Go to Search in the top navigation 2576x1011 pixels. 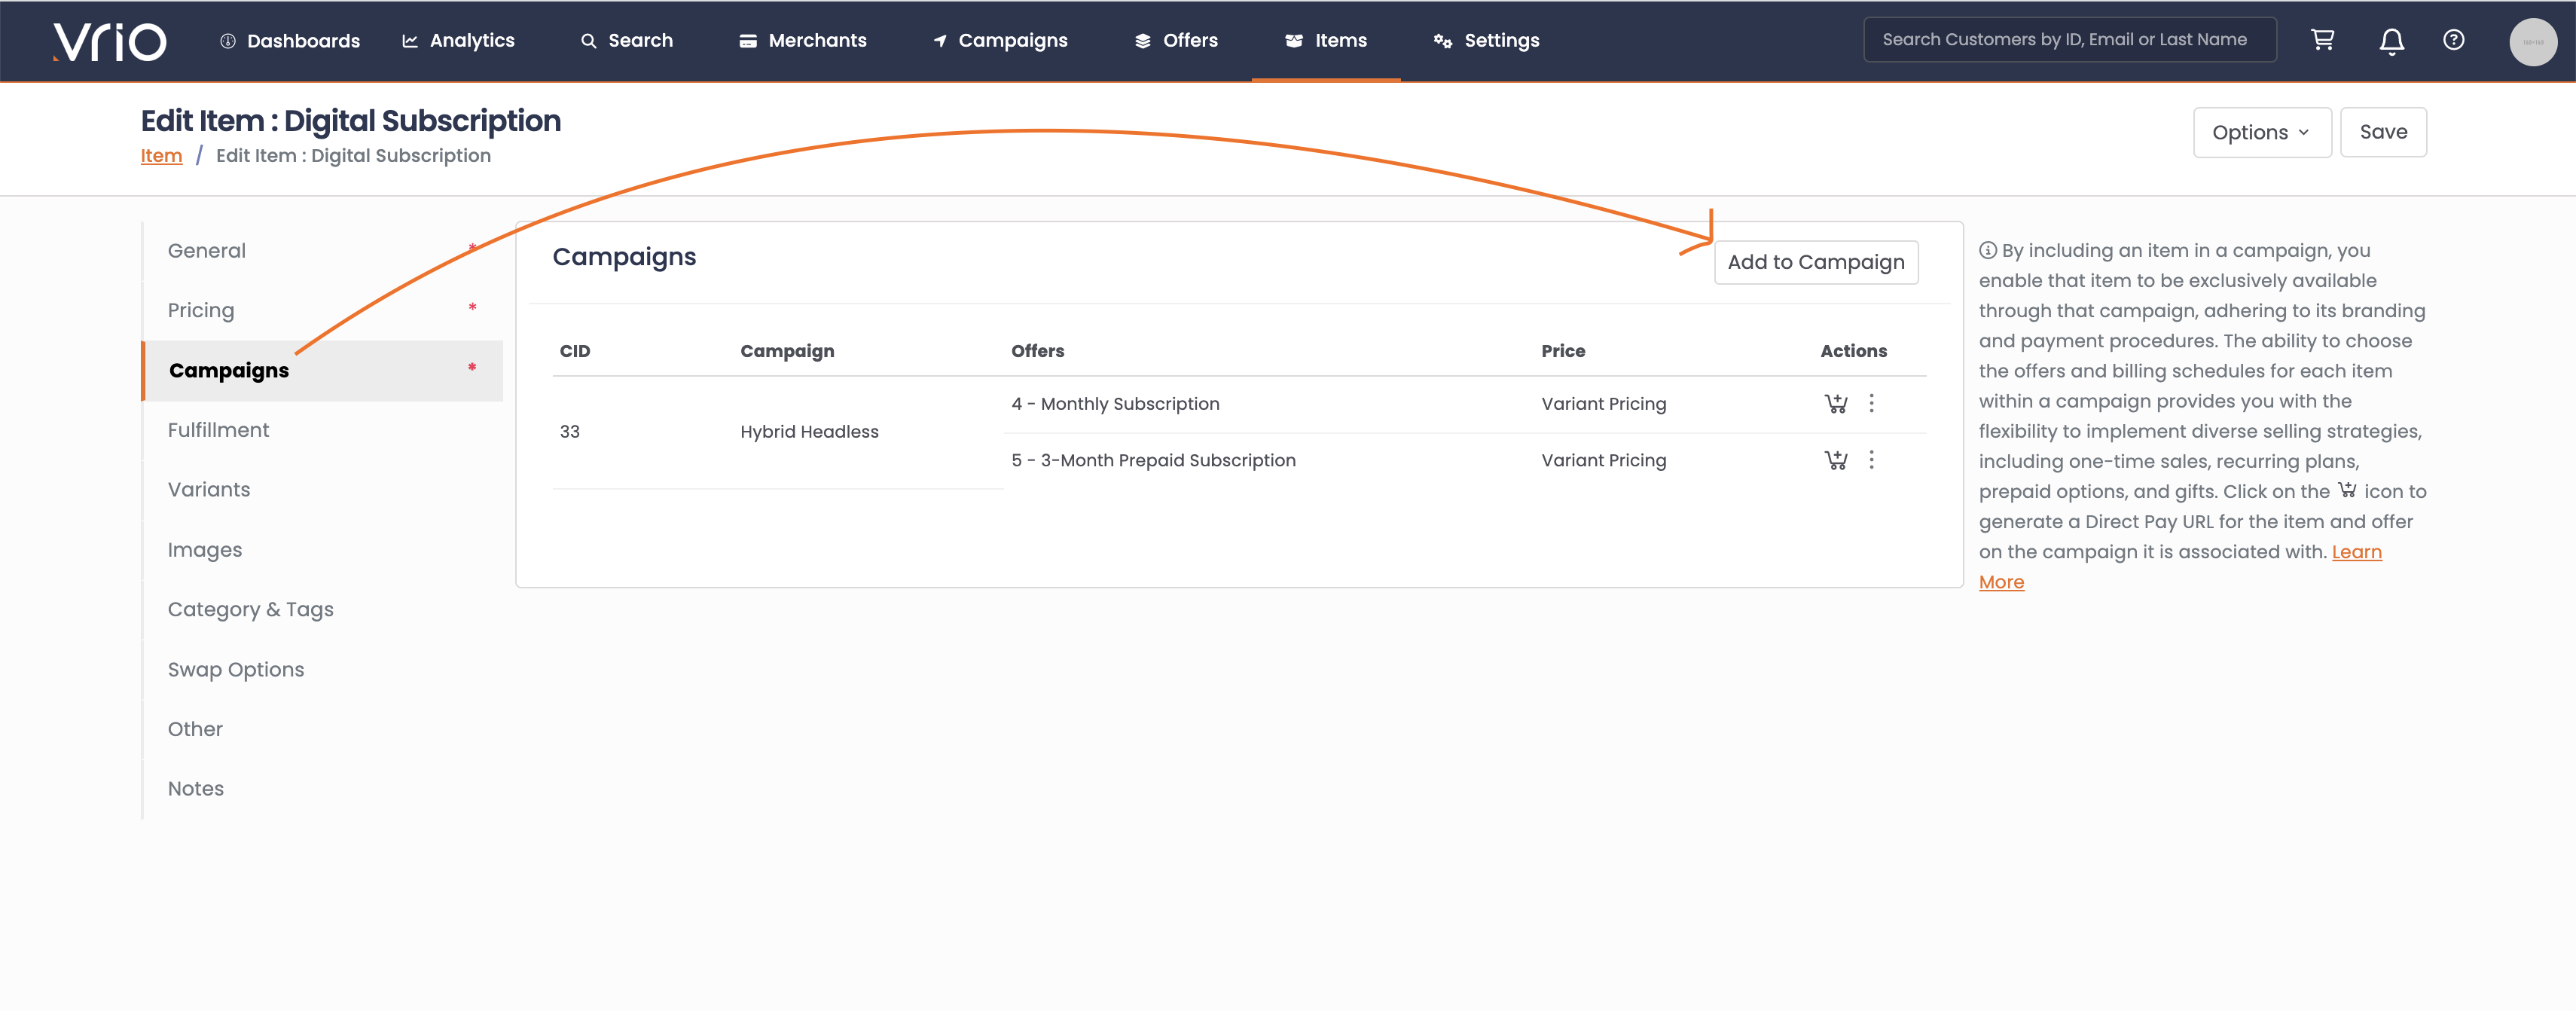click(627, 41)
